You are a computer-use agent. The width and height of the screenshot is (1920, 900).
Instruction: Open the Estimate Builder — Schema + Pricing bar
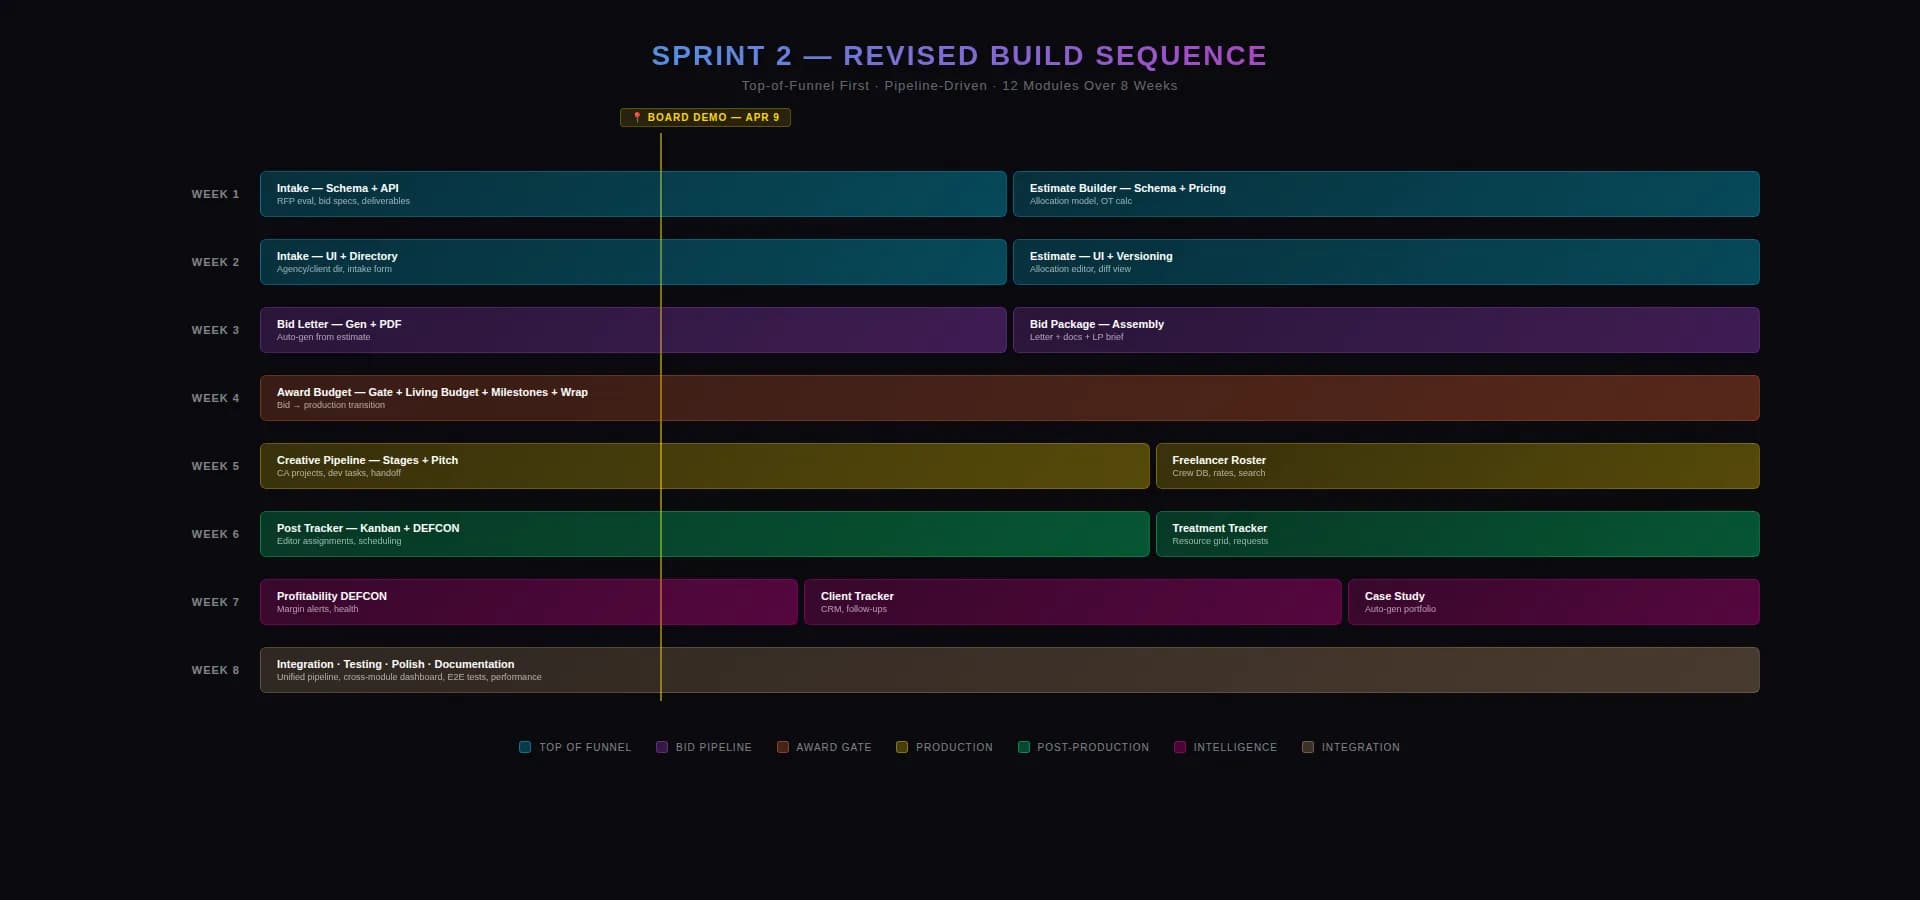[x=1384, y=194]
